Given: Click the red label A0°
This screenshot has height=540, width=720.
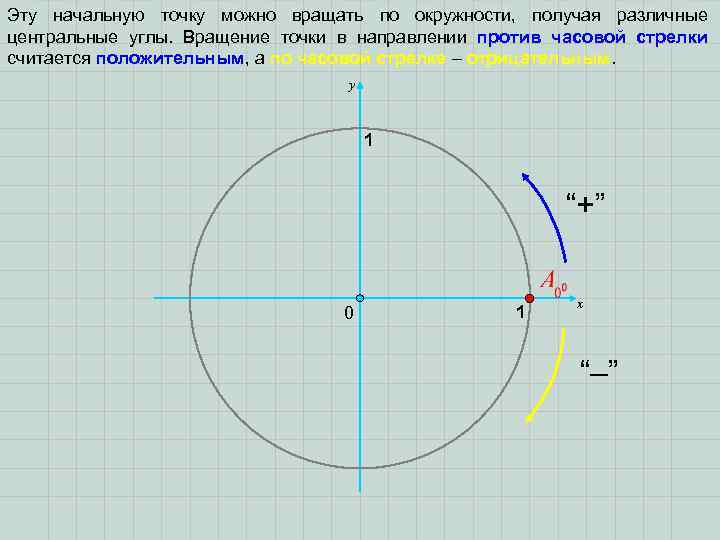Looking at the screenshot, I should point(554,283).
